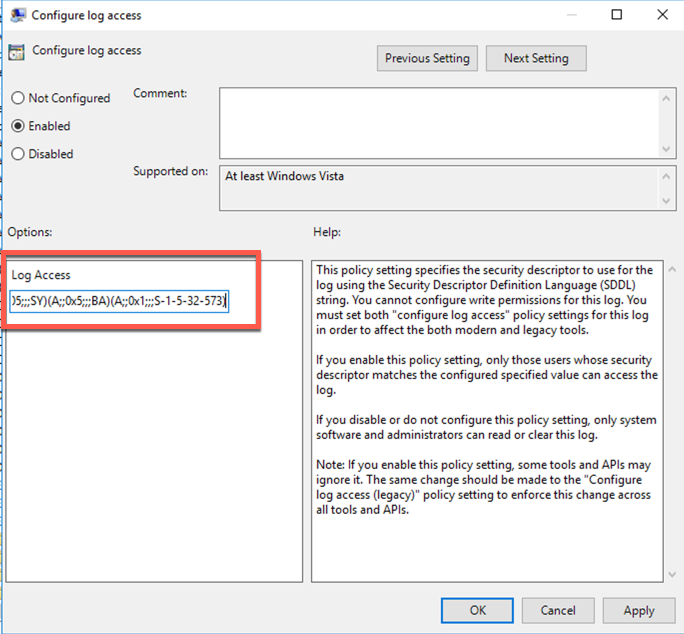The height and width of the screenshot is (634, 684).
Task: Click the title bar policy editor icon
Action: coord(17,15)
